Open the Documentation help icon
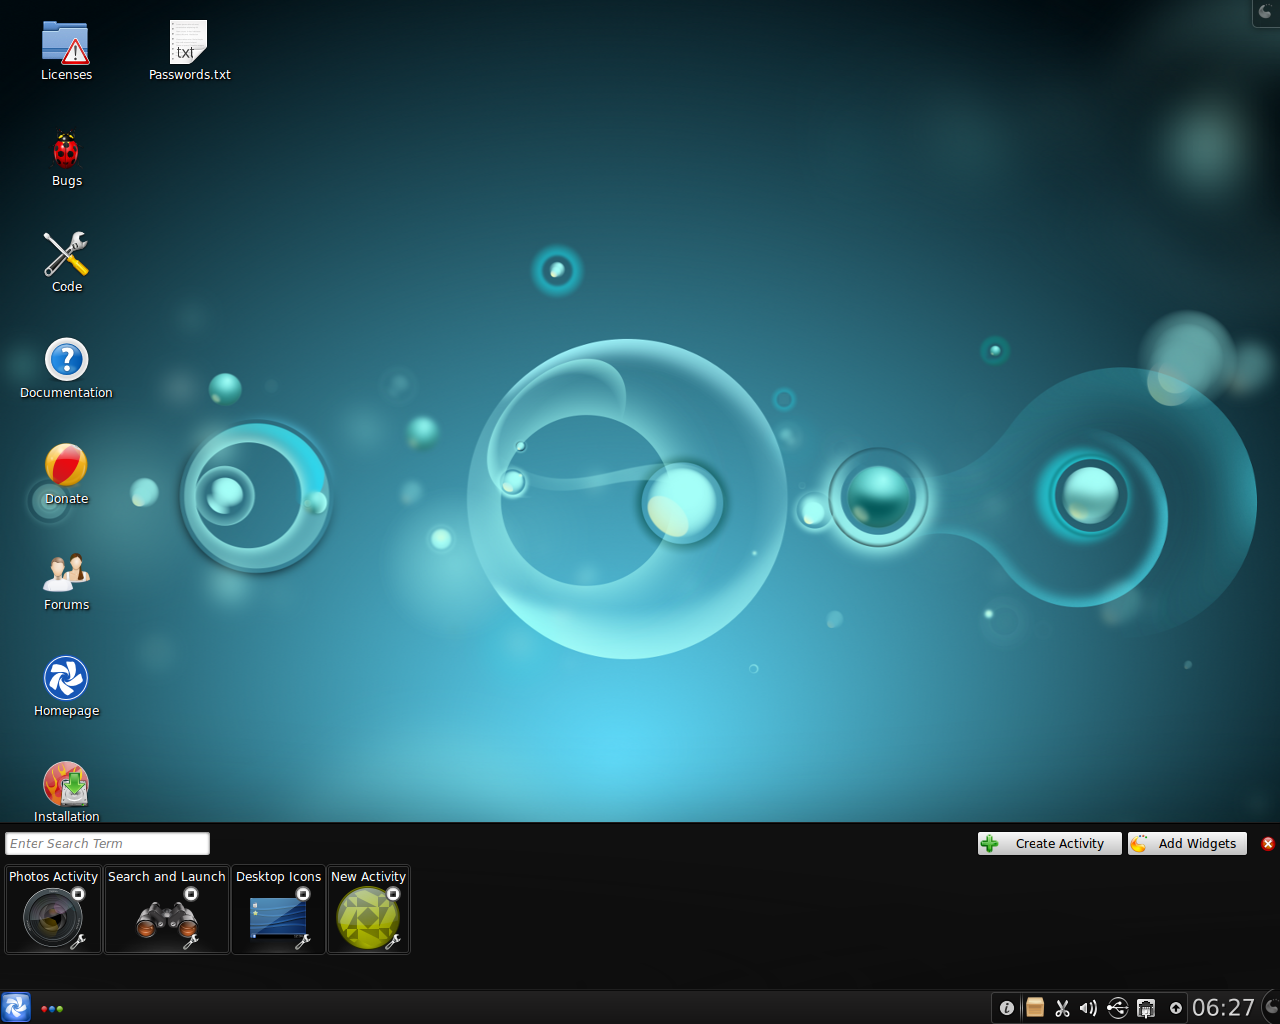The image size is (1280, 1024). tap(66, 360)
